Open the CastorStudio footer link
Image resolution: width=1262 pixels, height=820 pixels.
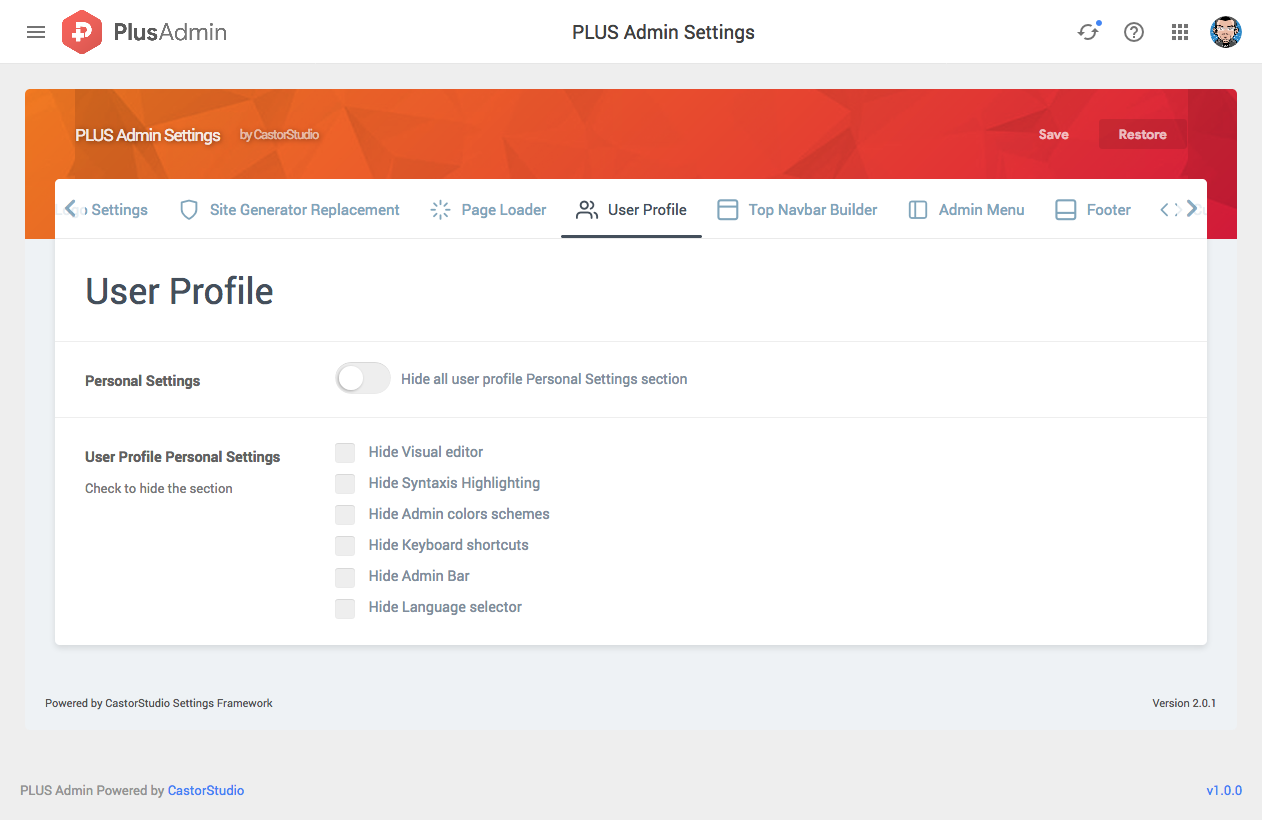click(206, 790)
